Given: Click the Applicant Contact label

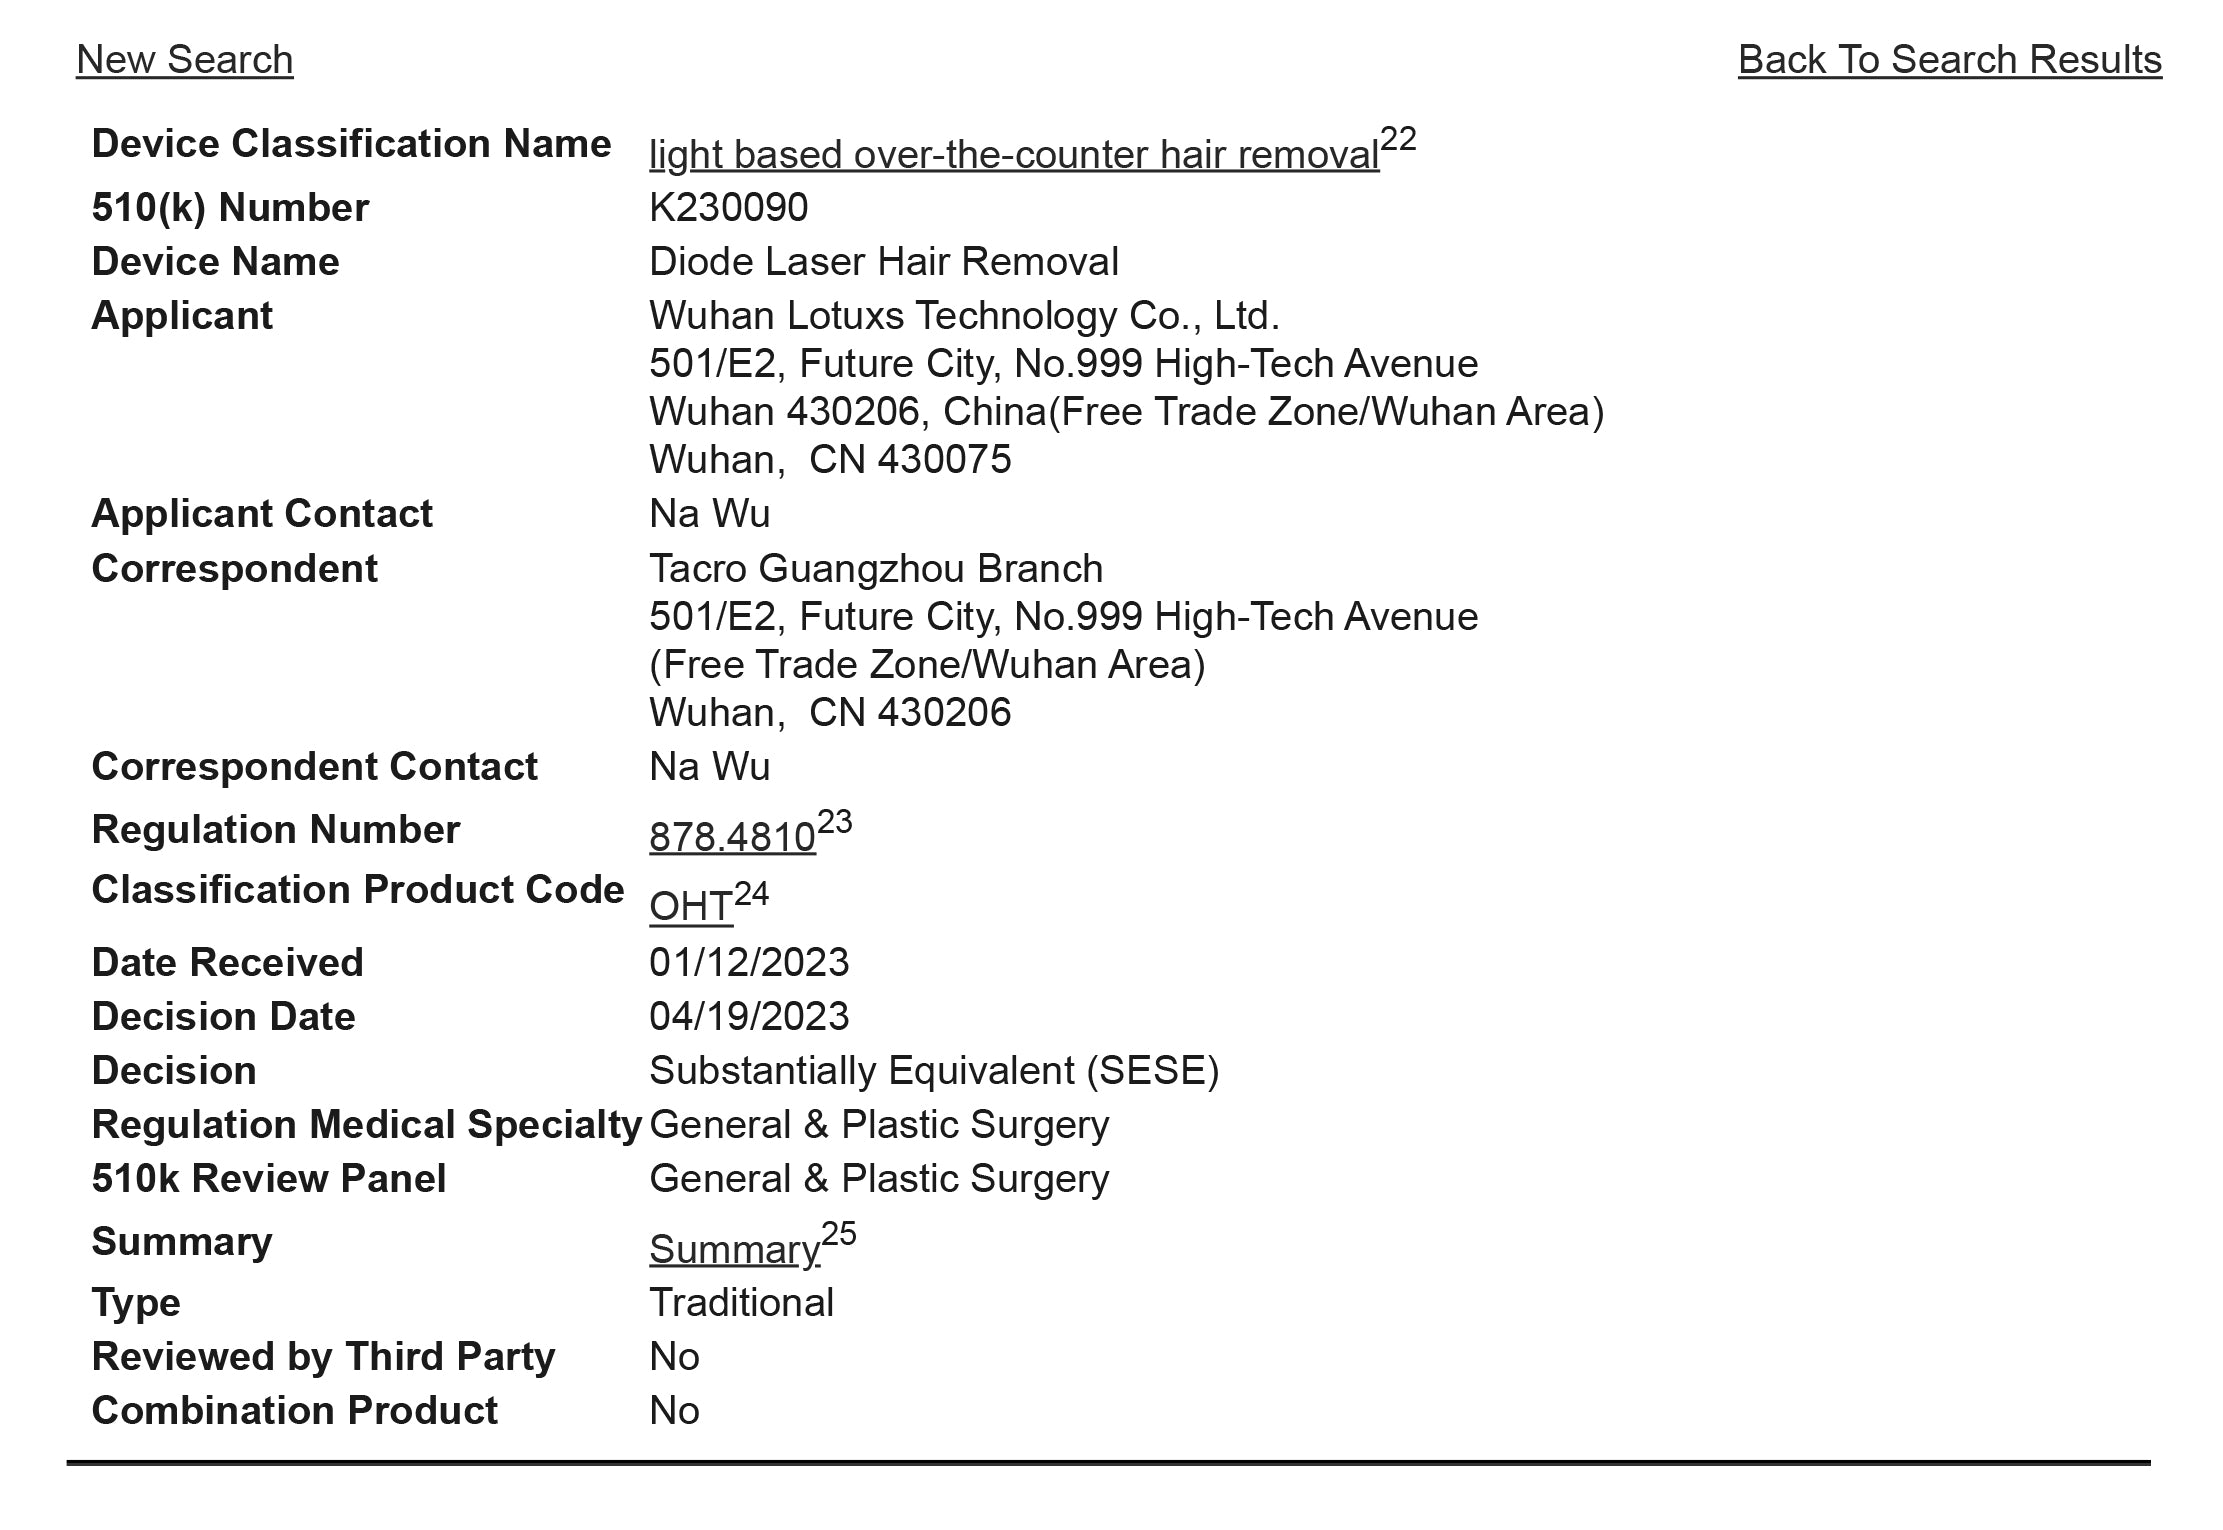Looking at the screenshot, I should 262,514.
